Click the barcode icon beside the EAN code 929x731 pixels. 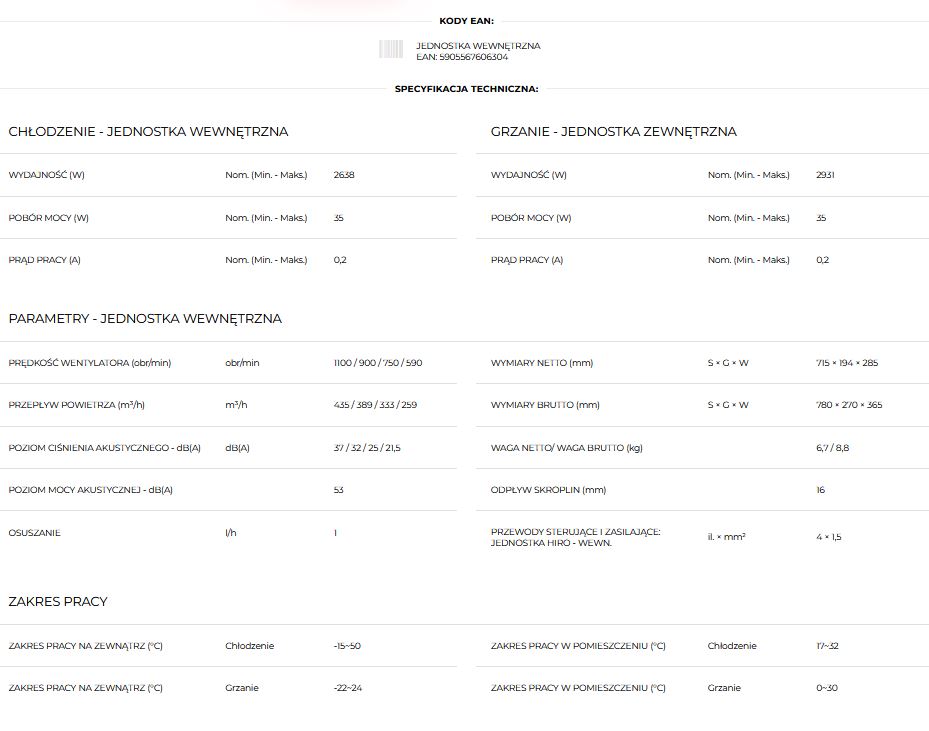click(x=391, y=50)
